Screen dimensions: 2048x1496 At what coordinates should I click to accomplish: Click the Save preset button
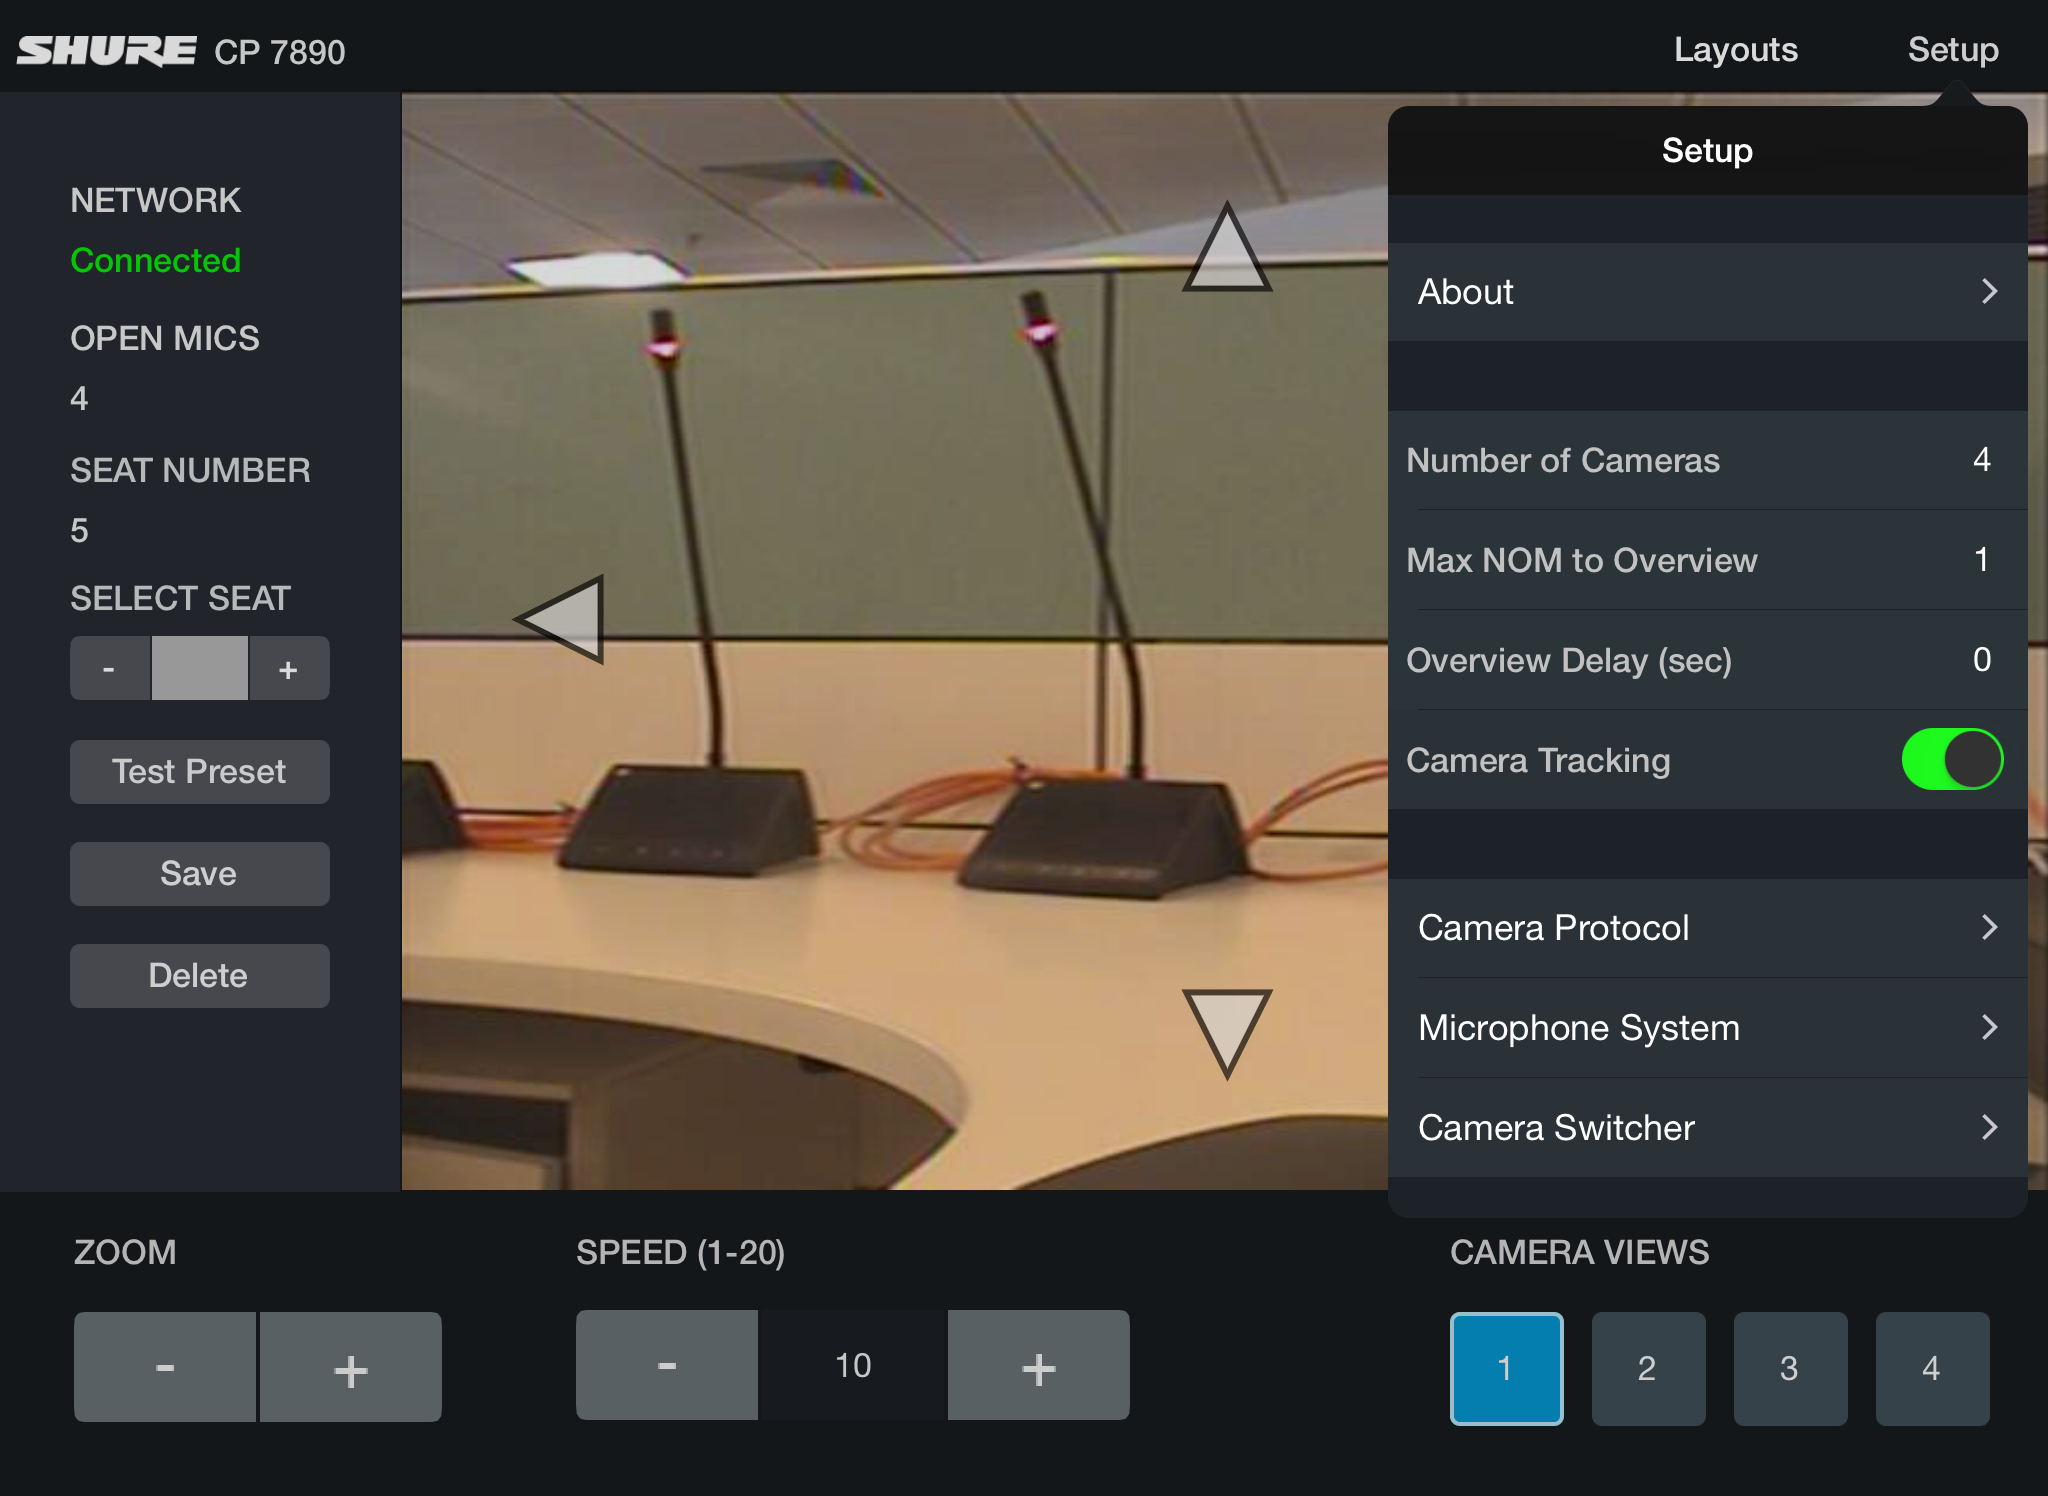point(199,874)
